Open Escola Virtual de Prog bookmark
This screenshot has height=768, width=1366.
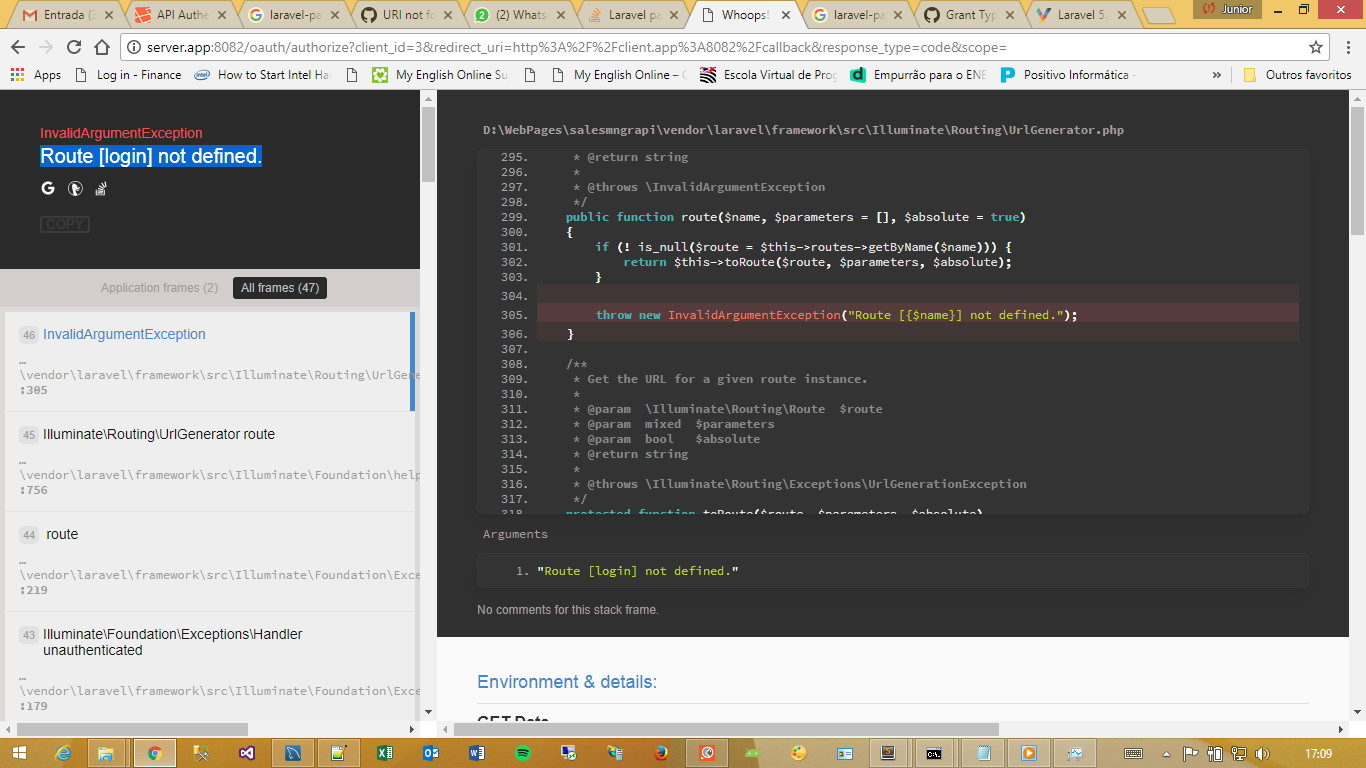(769, 75)
